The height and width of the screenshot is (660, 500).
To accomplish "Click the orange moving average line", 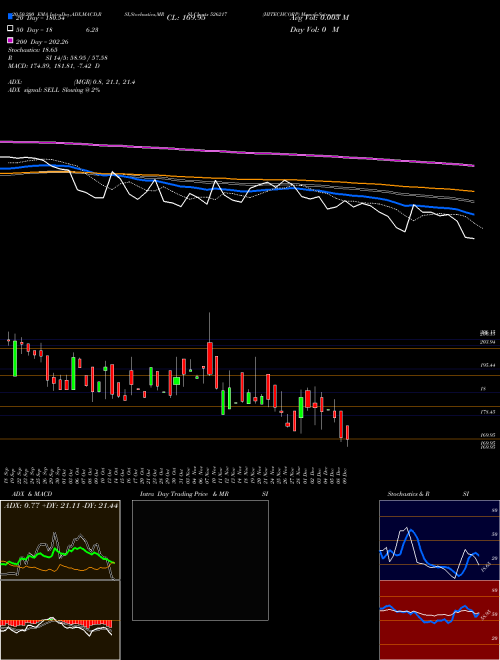I will point(237,180).
